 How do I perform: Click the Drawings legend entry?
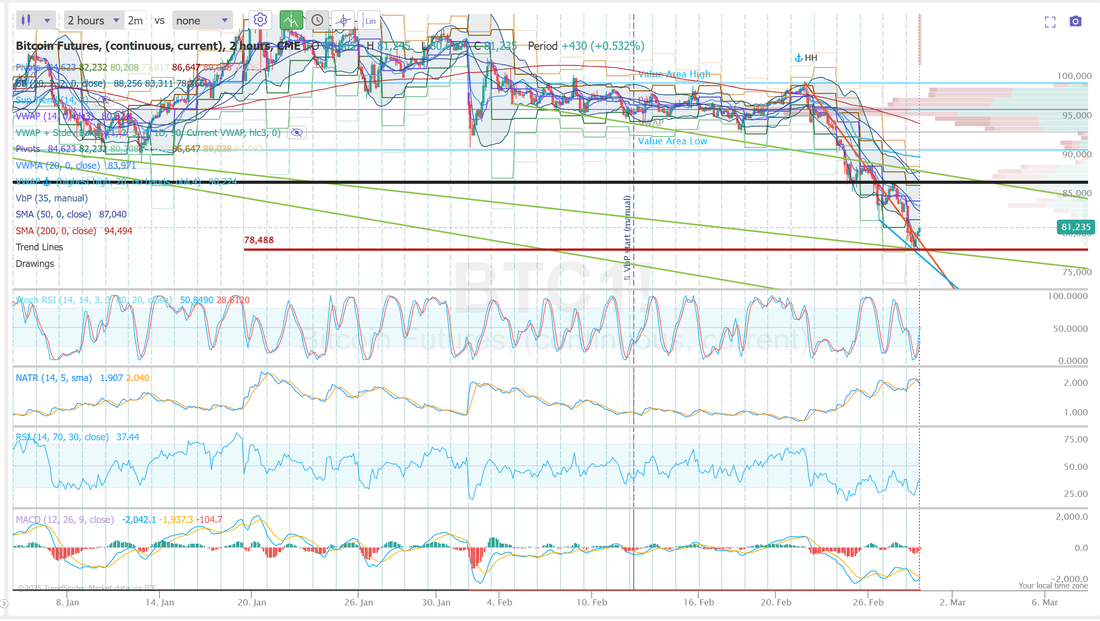tap(35, 263)
